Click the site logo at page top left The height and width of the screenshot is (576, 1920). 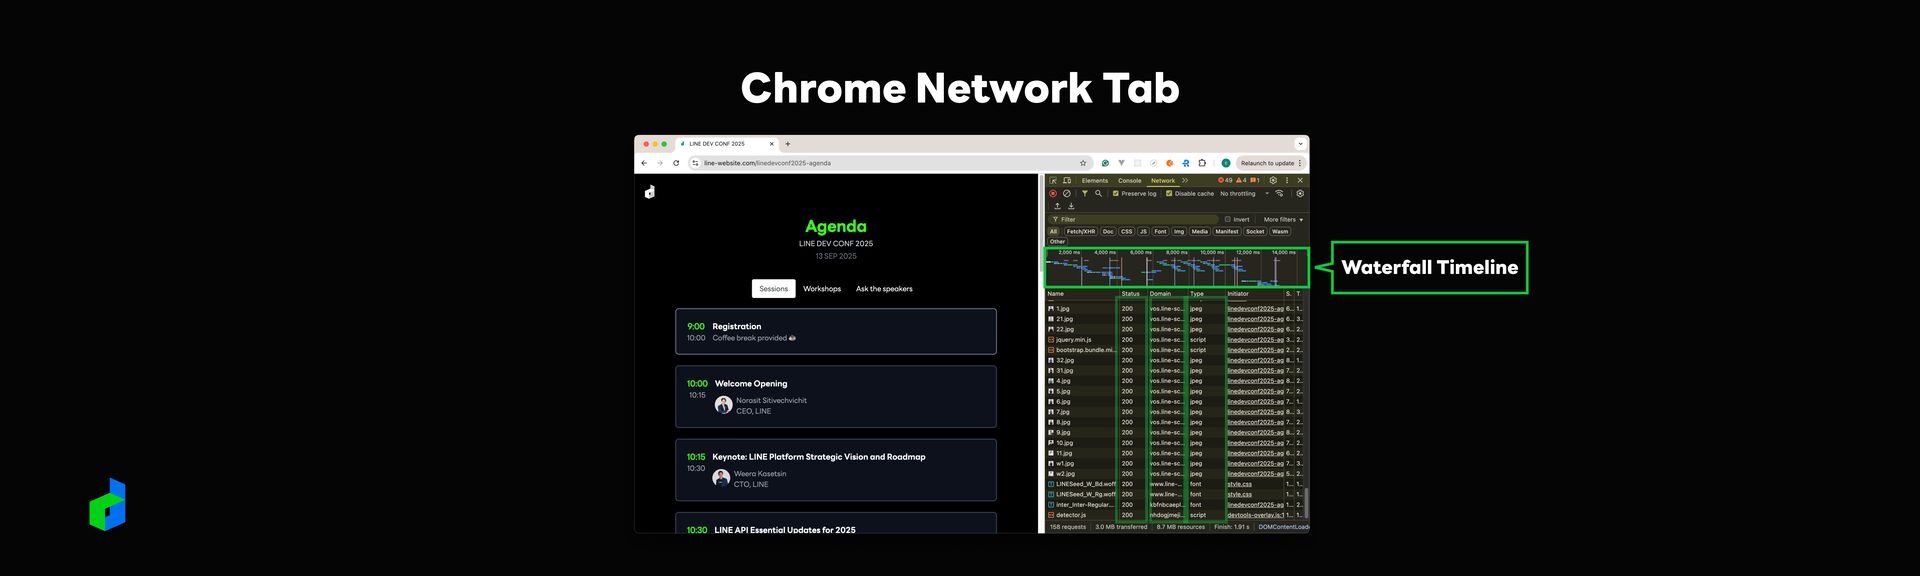pos(650,192)
